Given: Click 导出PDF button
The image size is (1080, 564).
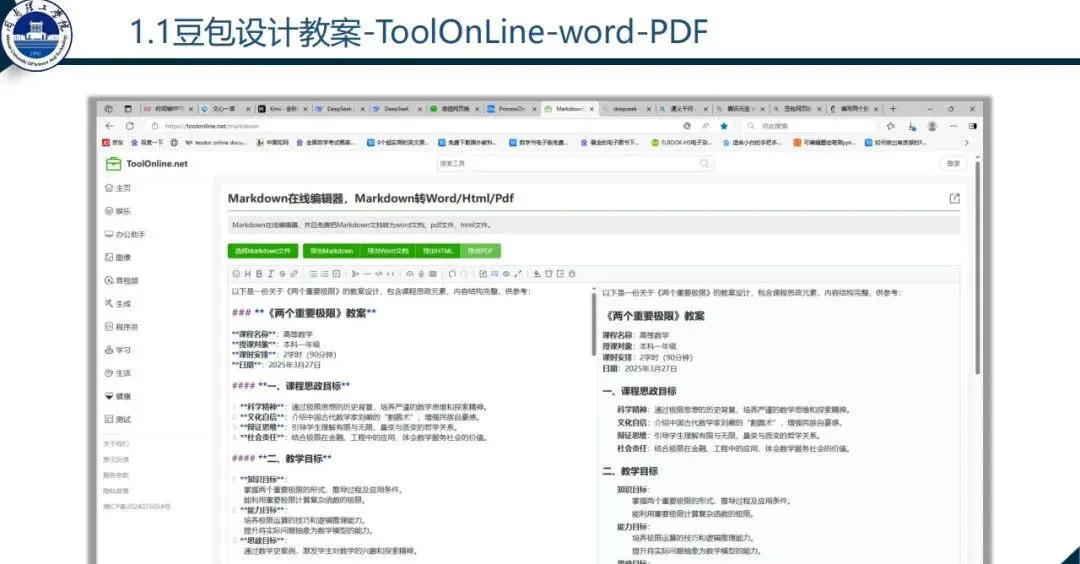Looking at the screenshot, I should [x=480, y=251].
